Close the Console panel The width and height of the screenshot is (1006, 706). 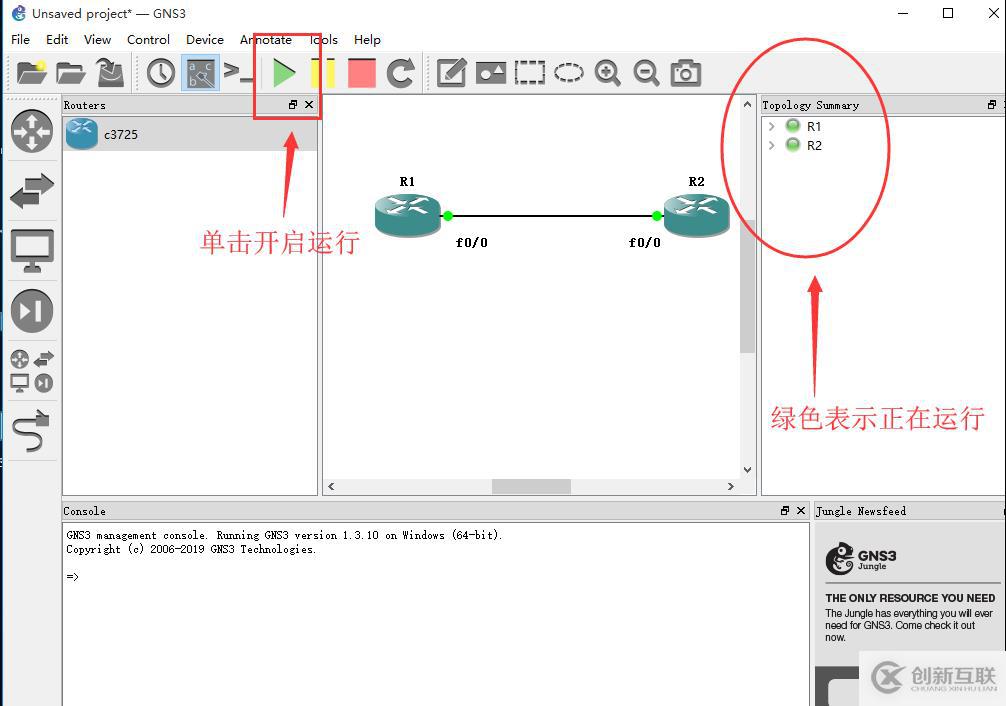pos(801,511)
